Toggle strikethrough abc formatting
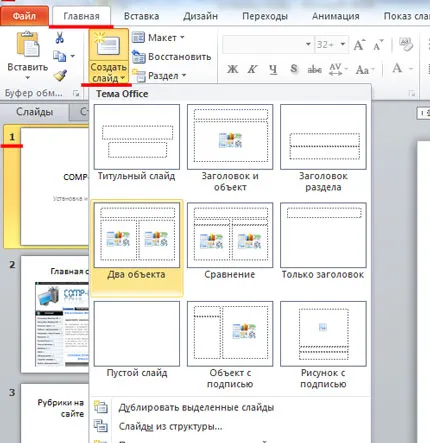The width and height of the screenshot is (430, 443). 314,69
